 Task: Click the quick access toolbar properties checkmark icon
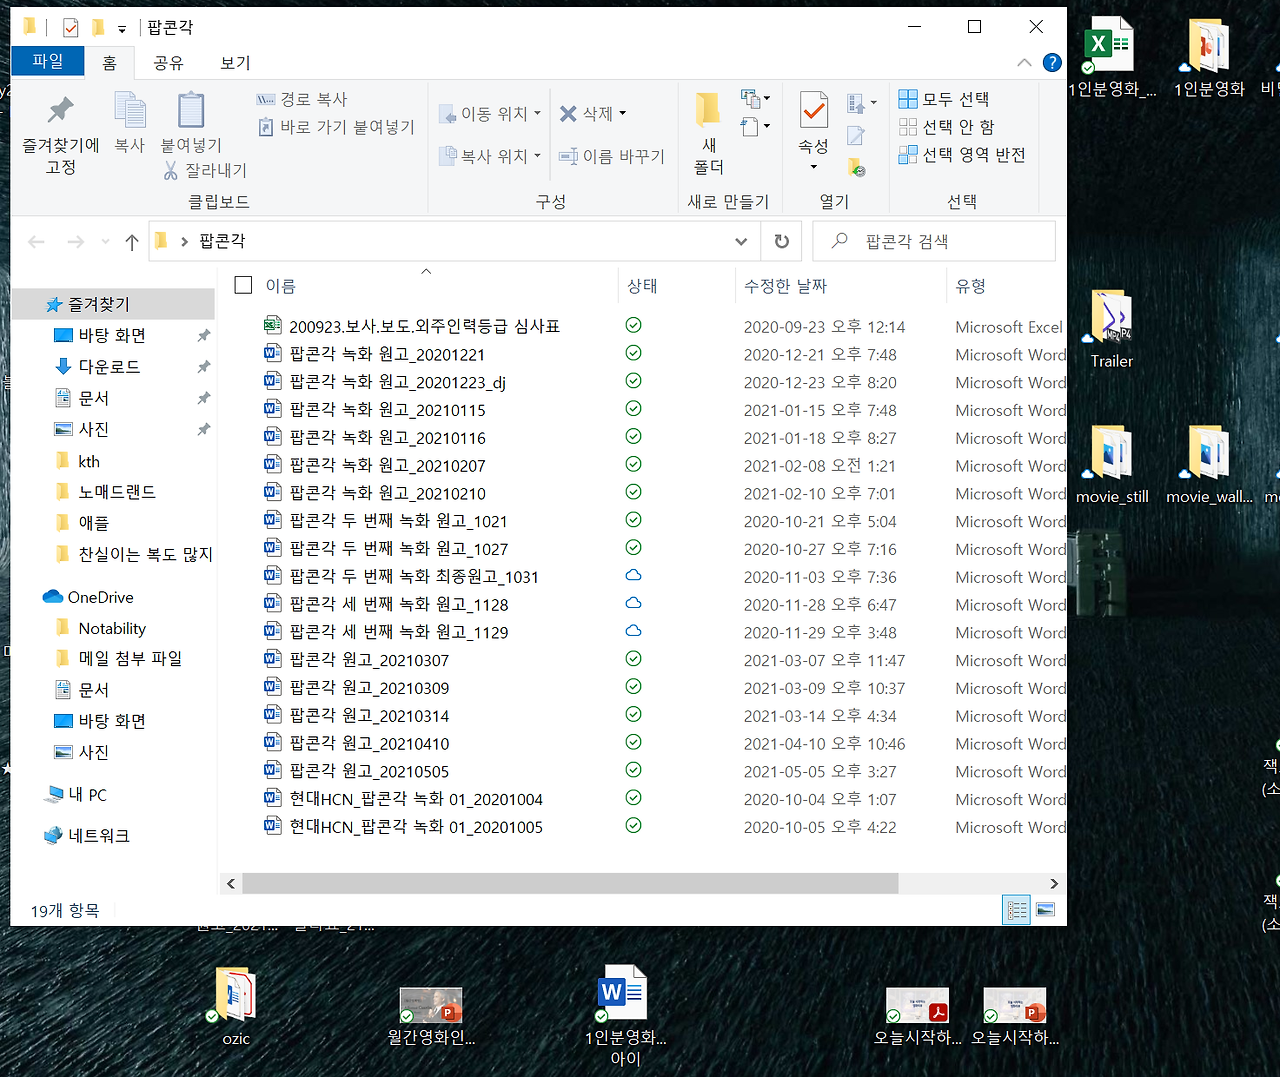click(70, 28)
